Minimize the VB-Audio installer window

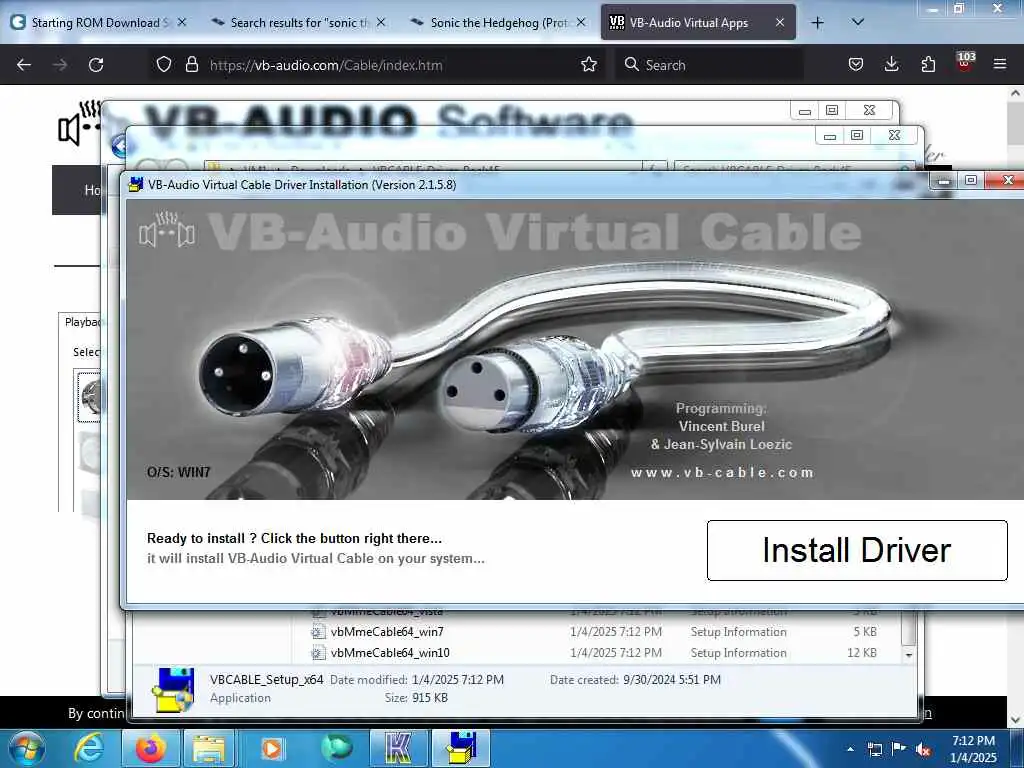tap(944, 180)
